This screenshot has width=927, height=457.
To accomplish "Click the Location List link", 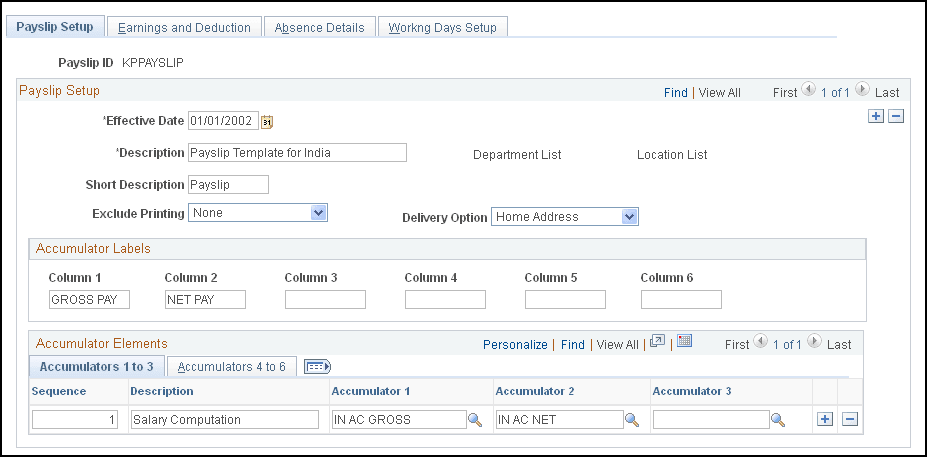I will coord(672,155).
